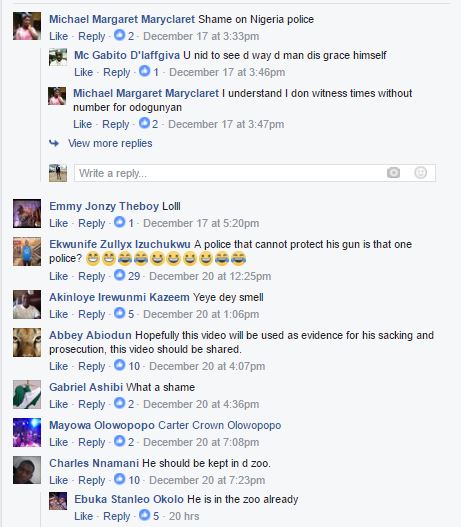Like Mc Gabito D'laffgiva's reply
461x527 pixels.
(x=83, y=72)
